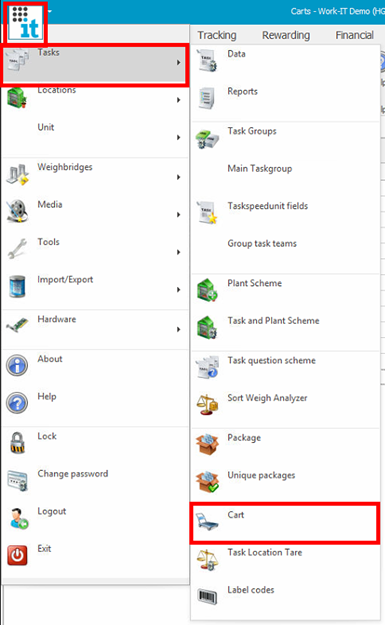Click the Media film reel icon
Viewport: 385px width, 625px height.
click(x=18, y=211)
